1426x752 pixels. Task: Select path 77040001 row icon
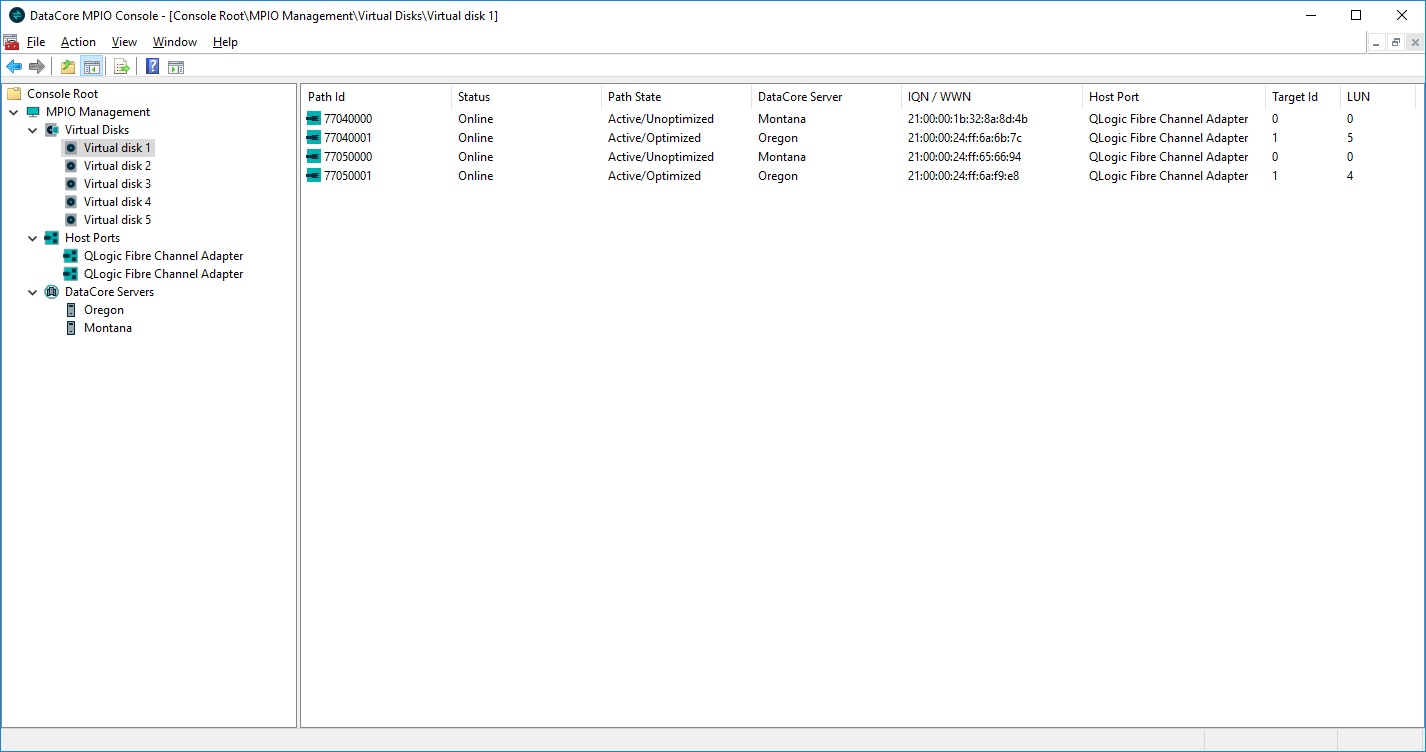point(314,138)
